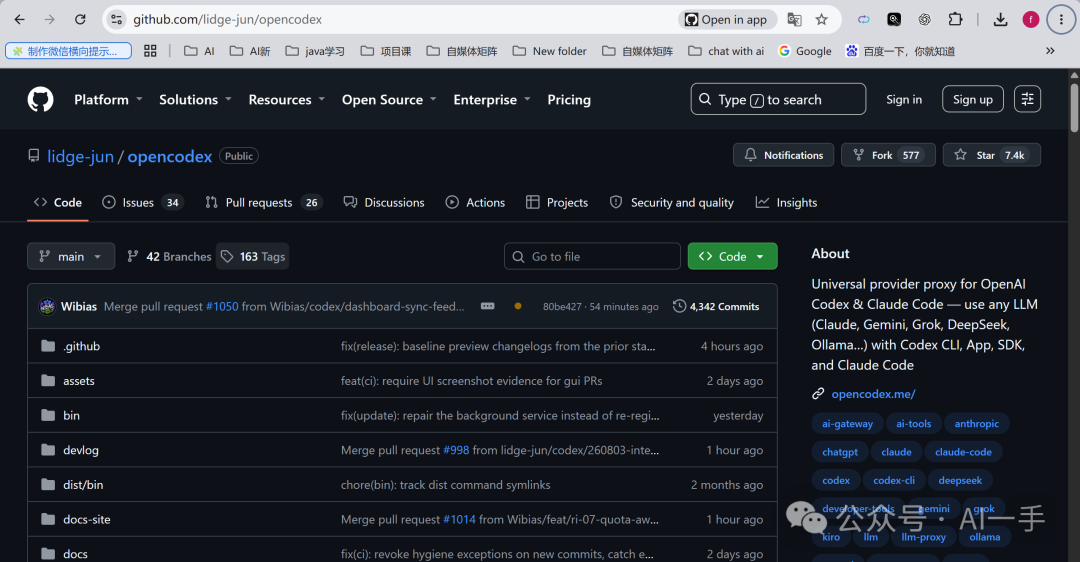
Task: Click the deepseek topic tag
Action: [x=959, y=480]
